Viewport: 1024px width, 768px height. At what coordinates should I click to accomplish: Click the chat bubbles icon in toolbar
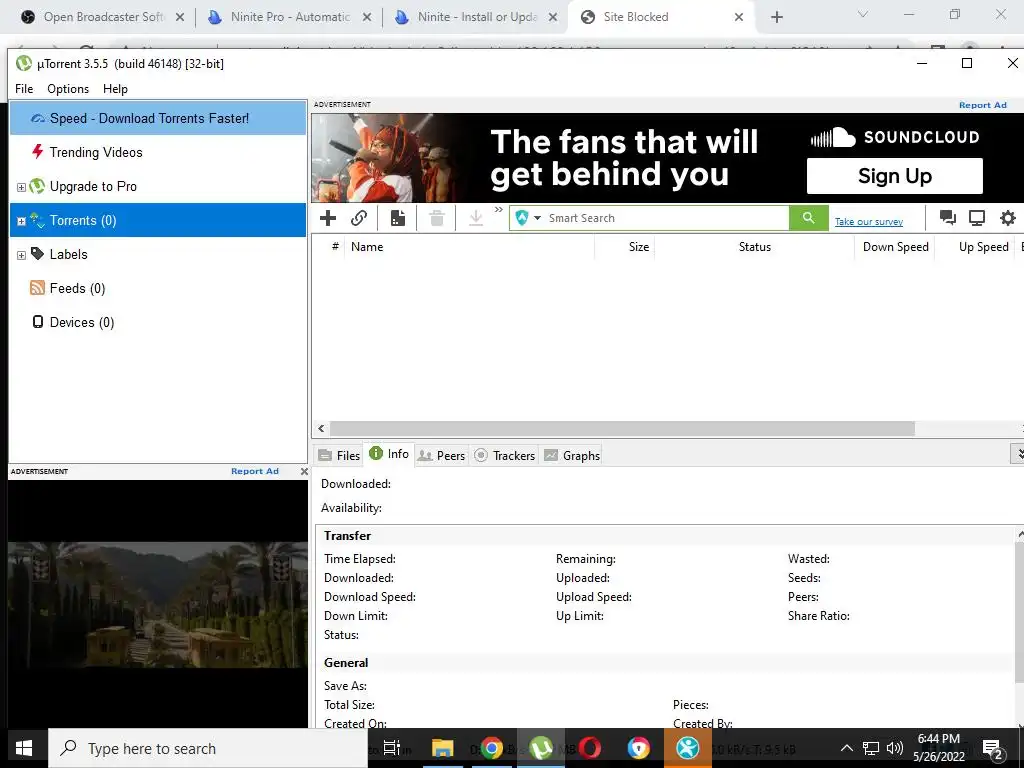click(948, 218)
